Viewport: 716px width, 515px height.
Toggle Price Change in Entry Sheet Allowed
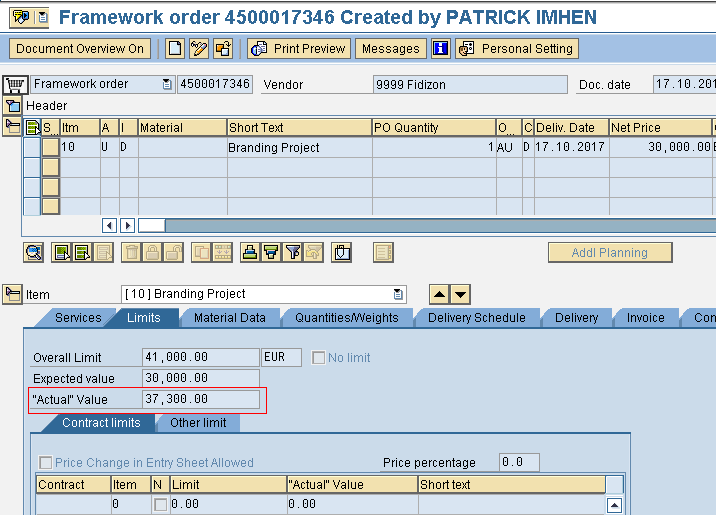click(x=46, y=462)
